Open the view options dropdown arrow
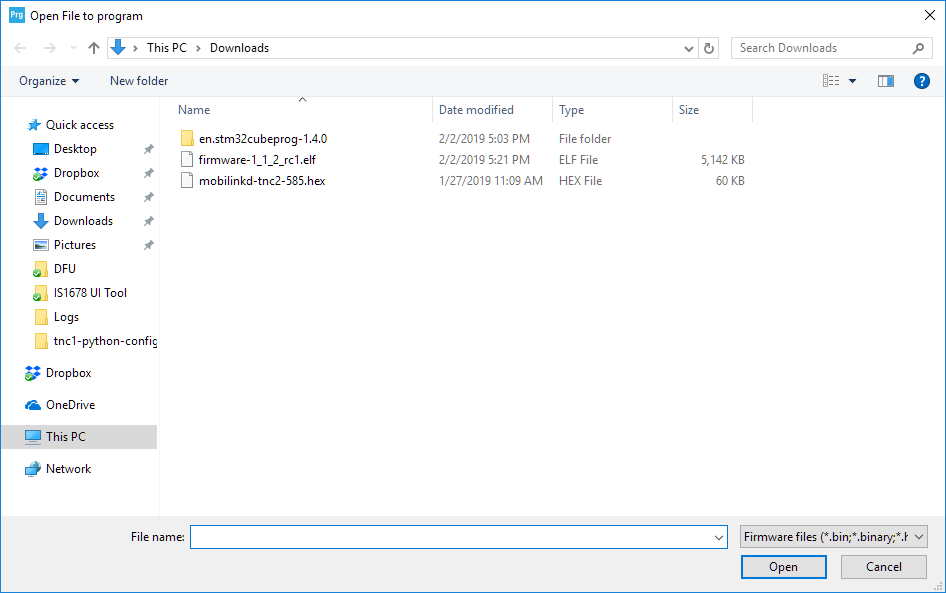946x593 pixels. pyautogui.click(x=852, y=81)
